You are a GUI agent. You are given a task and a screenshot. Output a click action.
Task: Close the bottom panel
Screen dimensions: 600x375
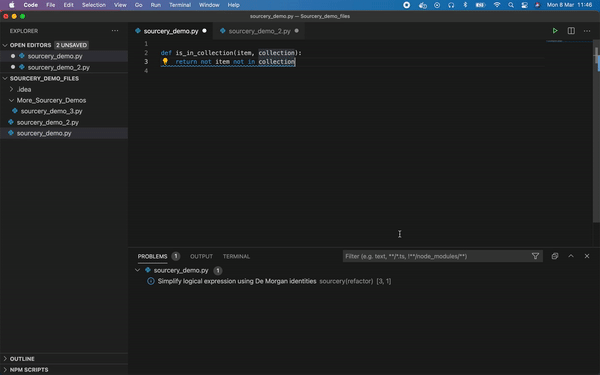point(587,256)
